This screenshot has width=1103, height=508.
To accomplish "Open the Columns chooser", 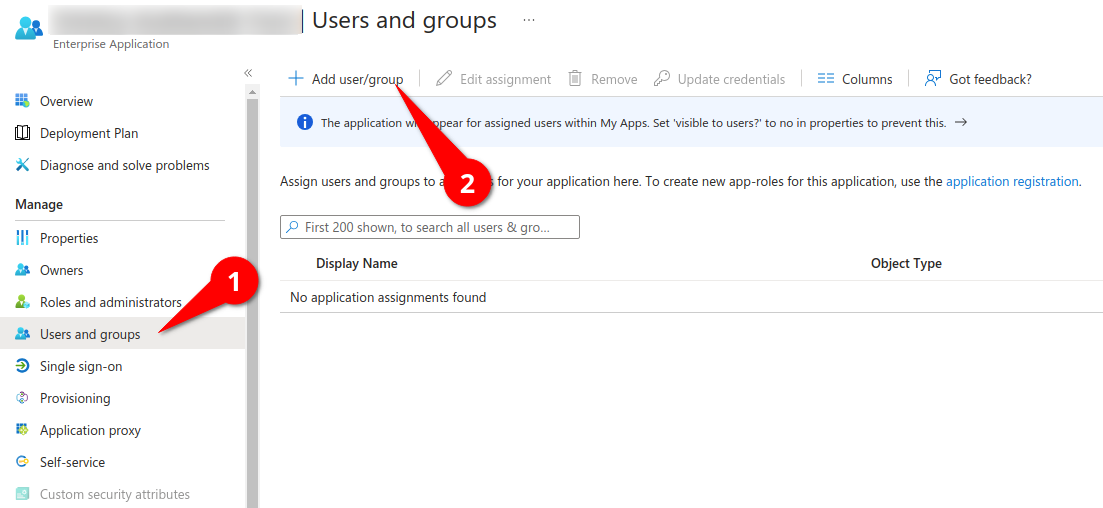I will pyautogui.click(x=854, y=79).
